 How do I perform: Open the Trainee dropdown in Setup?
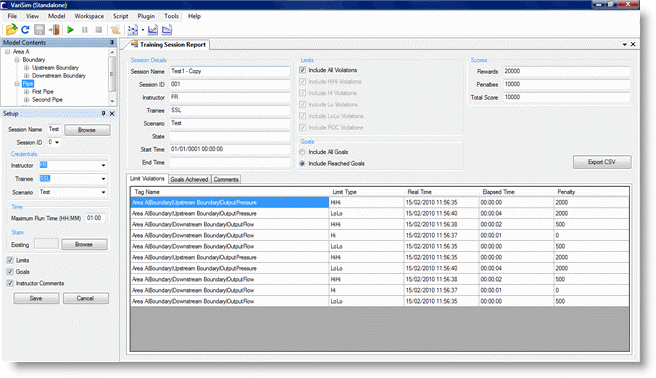[103, 179]
